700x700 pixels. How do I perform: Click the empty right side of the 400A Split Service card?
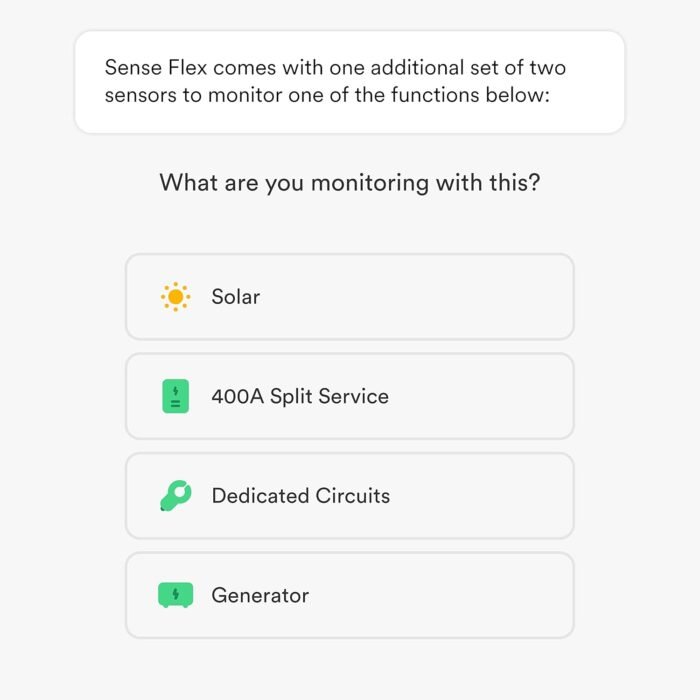(491, 396)
